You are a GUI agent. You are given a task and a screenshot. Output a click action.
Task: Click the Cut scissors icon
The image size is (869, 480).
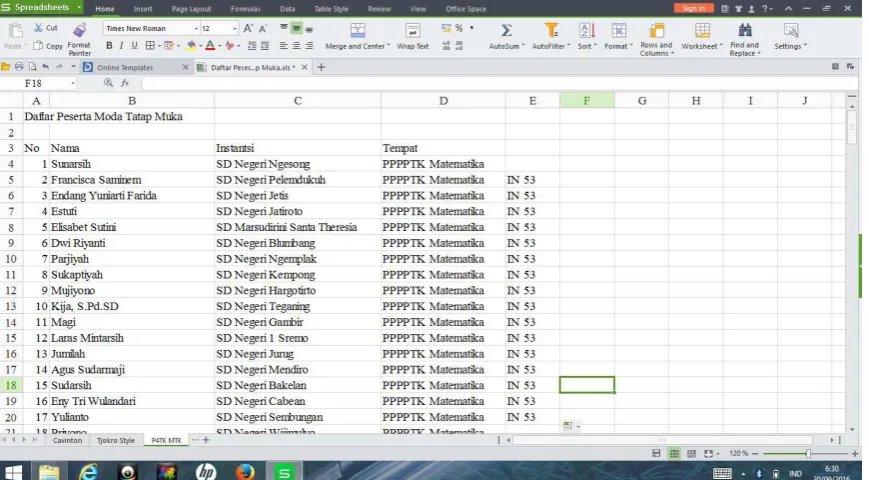tap(38, 28)
